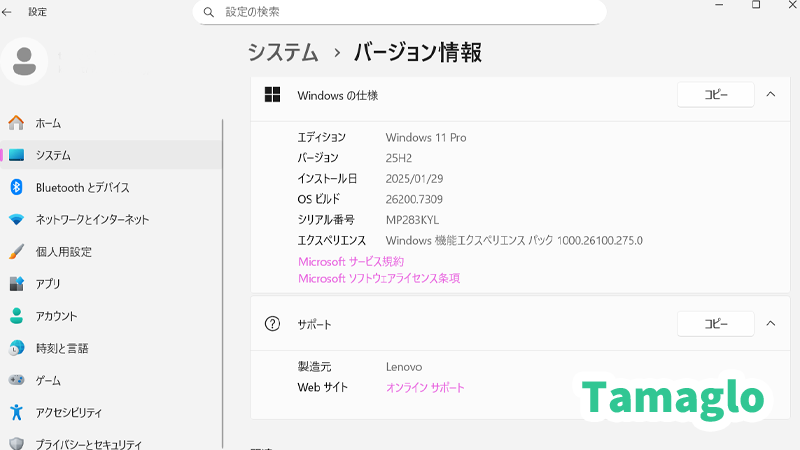Open ゲーム settings category
Viewport: 800px width, 450px height.
(x=48, y=380)
